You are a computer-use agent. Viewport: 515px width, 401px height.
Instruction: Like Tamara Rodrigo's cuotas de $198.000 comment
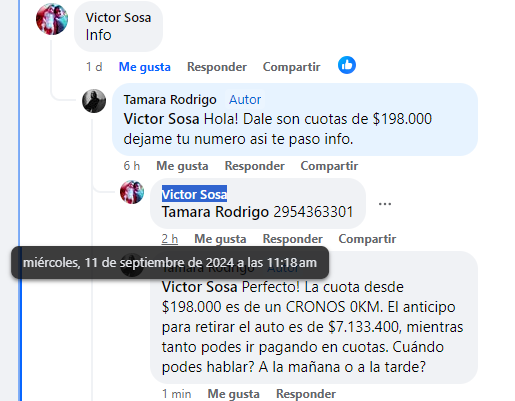point(182,166)
